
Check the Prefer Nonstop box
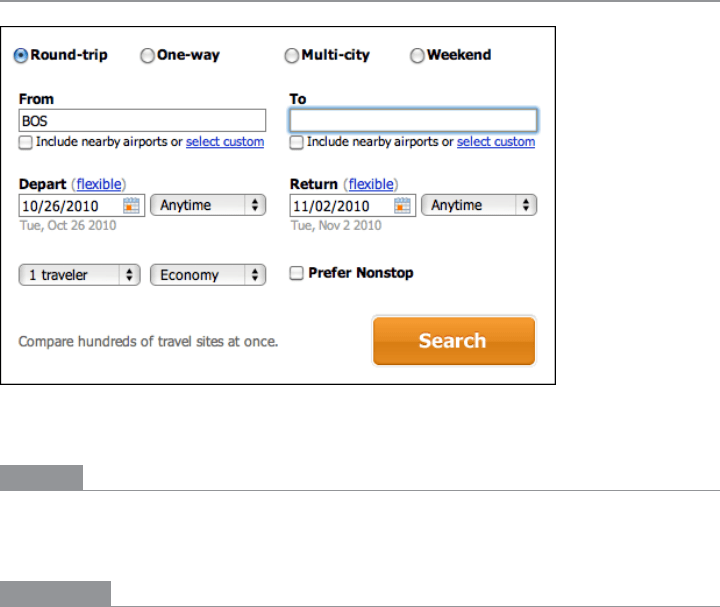(x=297, y=273)
